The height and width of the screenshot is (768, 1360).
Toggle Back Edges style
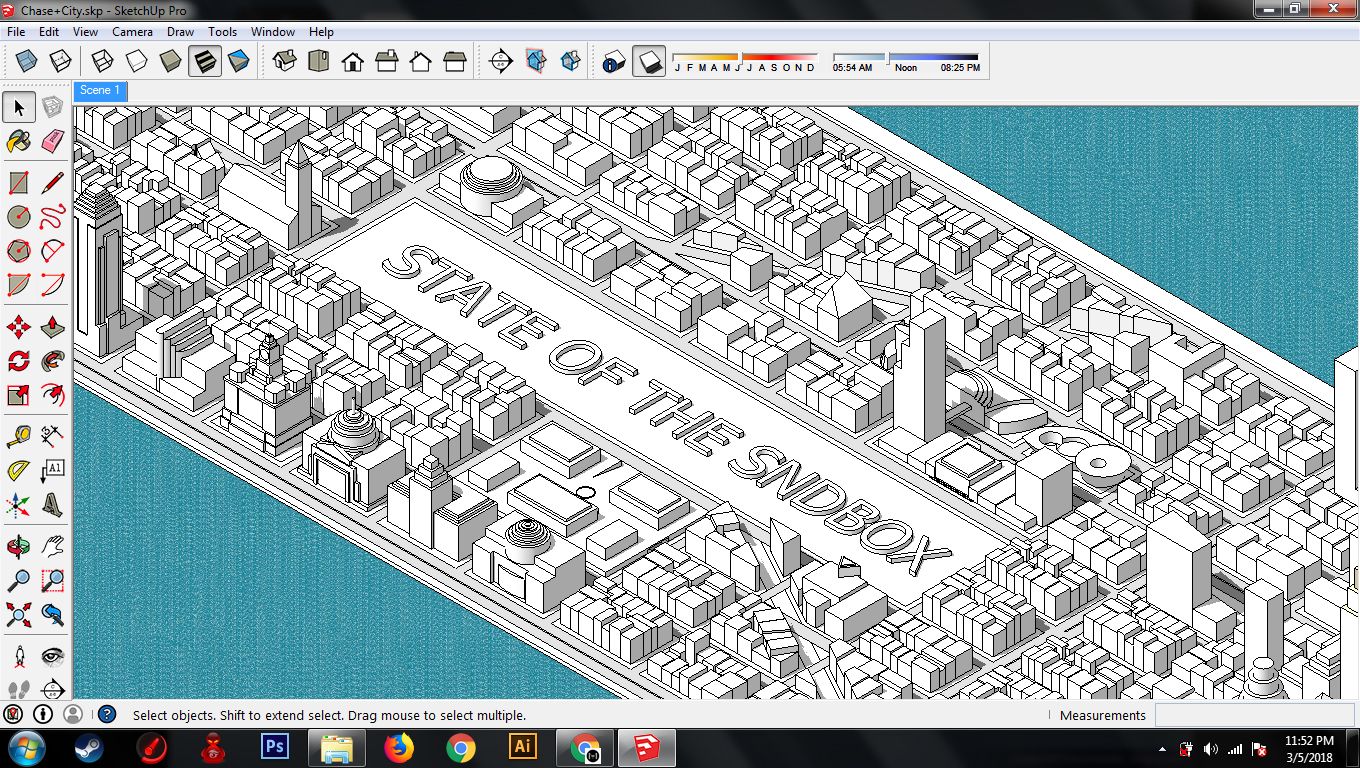[60, 62]
